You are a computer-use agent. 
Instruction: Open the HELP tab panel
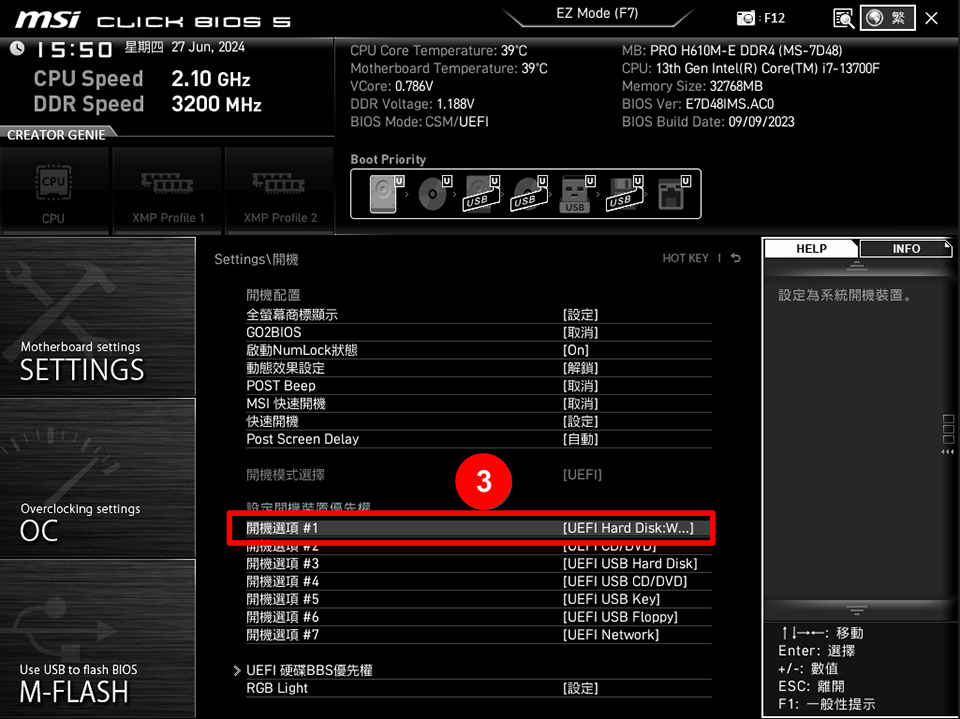(810, 248)
